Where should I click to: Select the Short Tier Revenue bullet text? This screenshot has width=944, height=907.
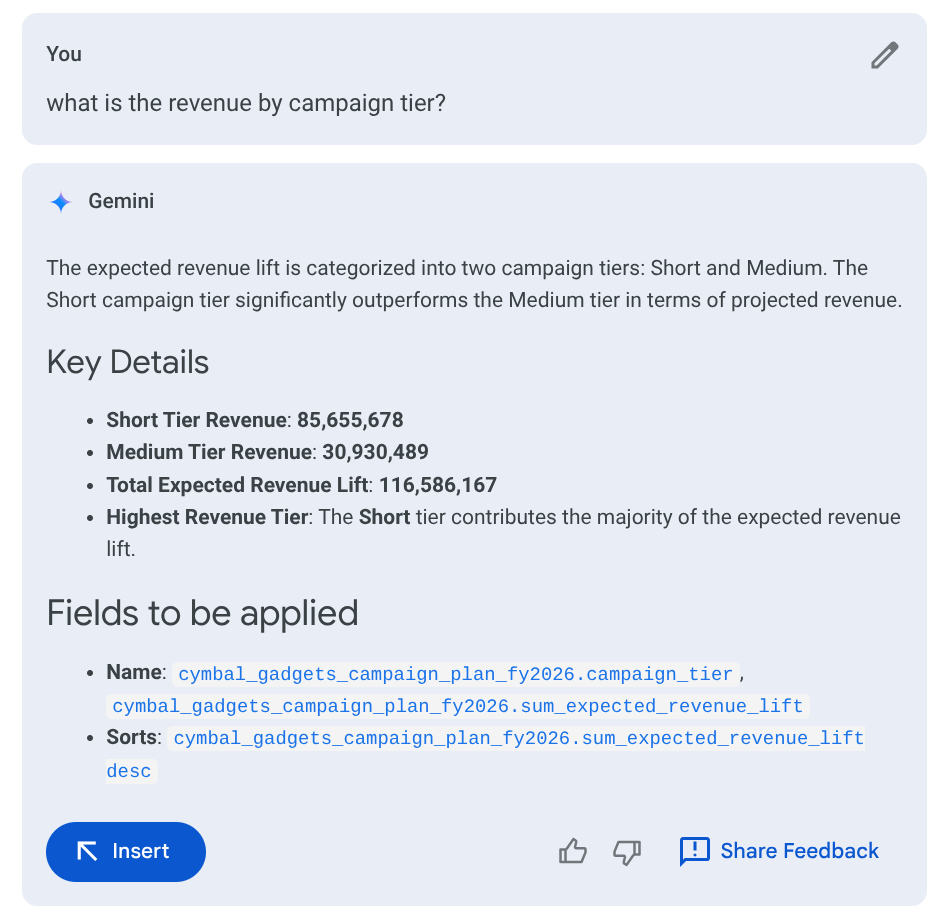tap(254, 420)
